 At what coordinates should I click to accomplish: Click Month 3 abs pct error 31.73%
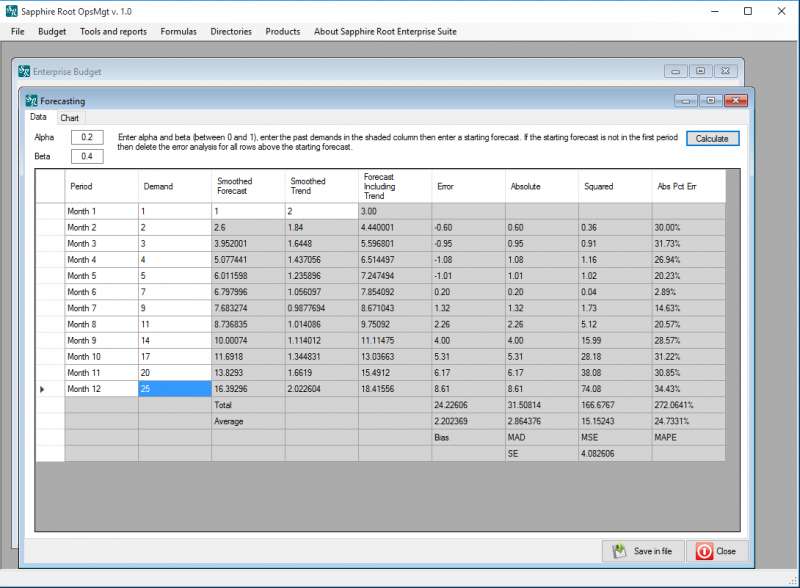(x=688, y=243)
